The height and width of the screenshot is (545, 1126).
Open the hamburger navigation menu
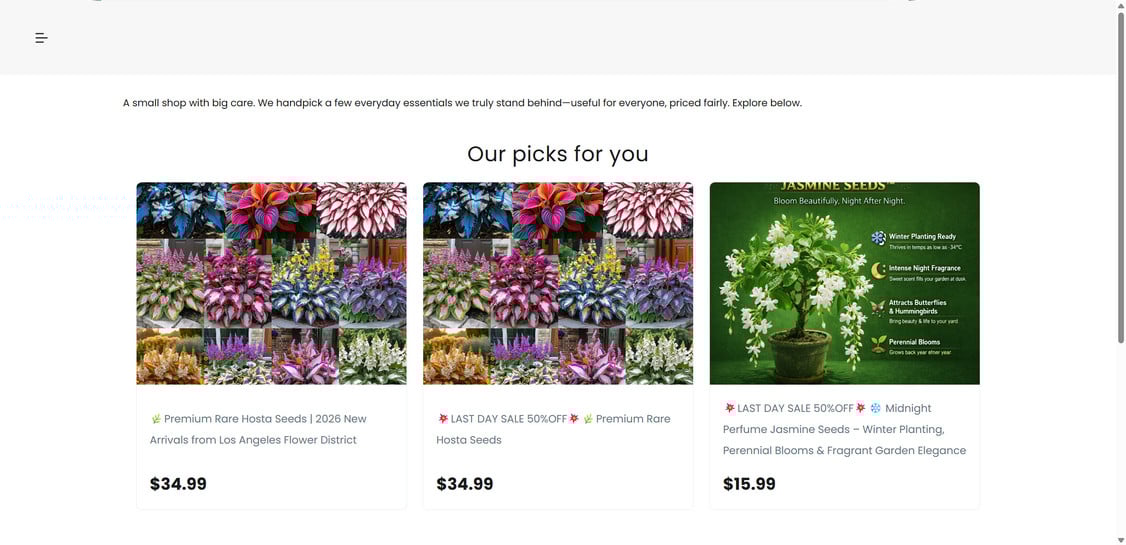click(x=41, y=38)
